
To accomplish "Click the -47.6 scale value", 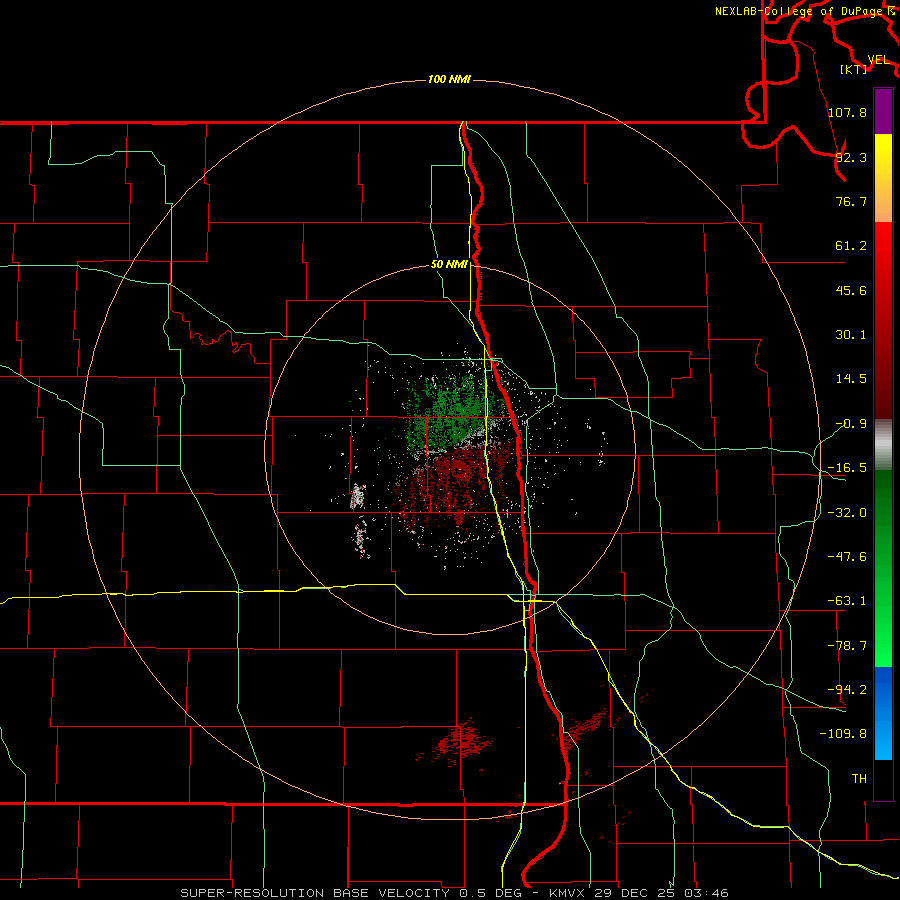I will [847, 557].
